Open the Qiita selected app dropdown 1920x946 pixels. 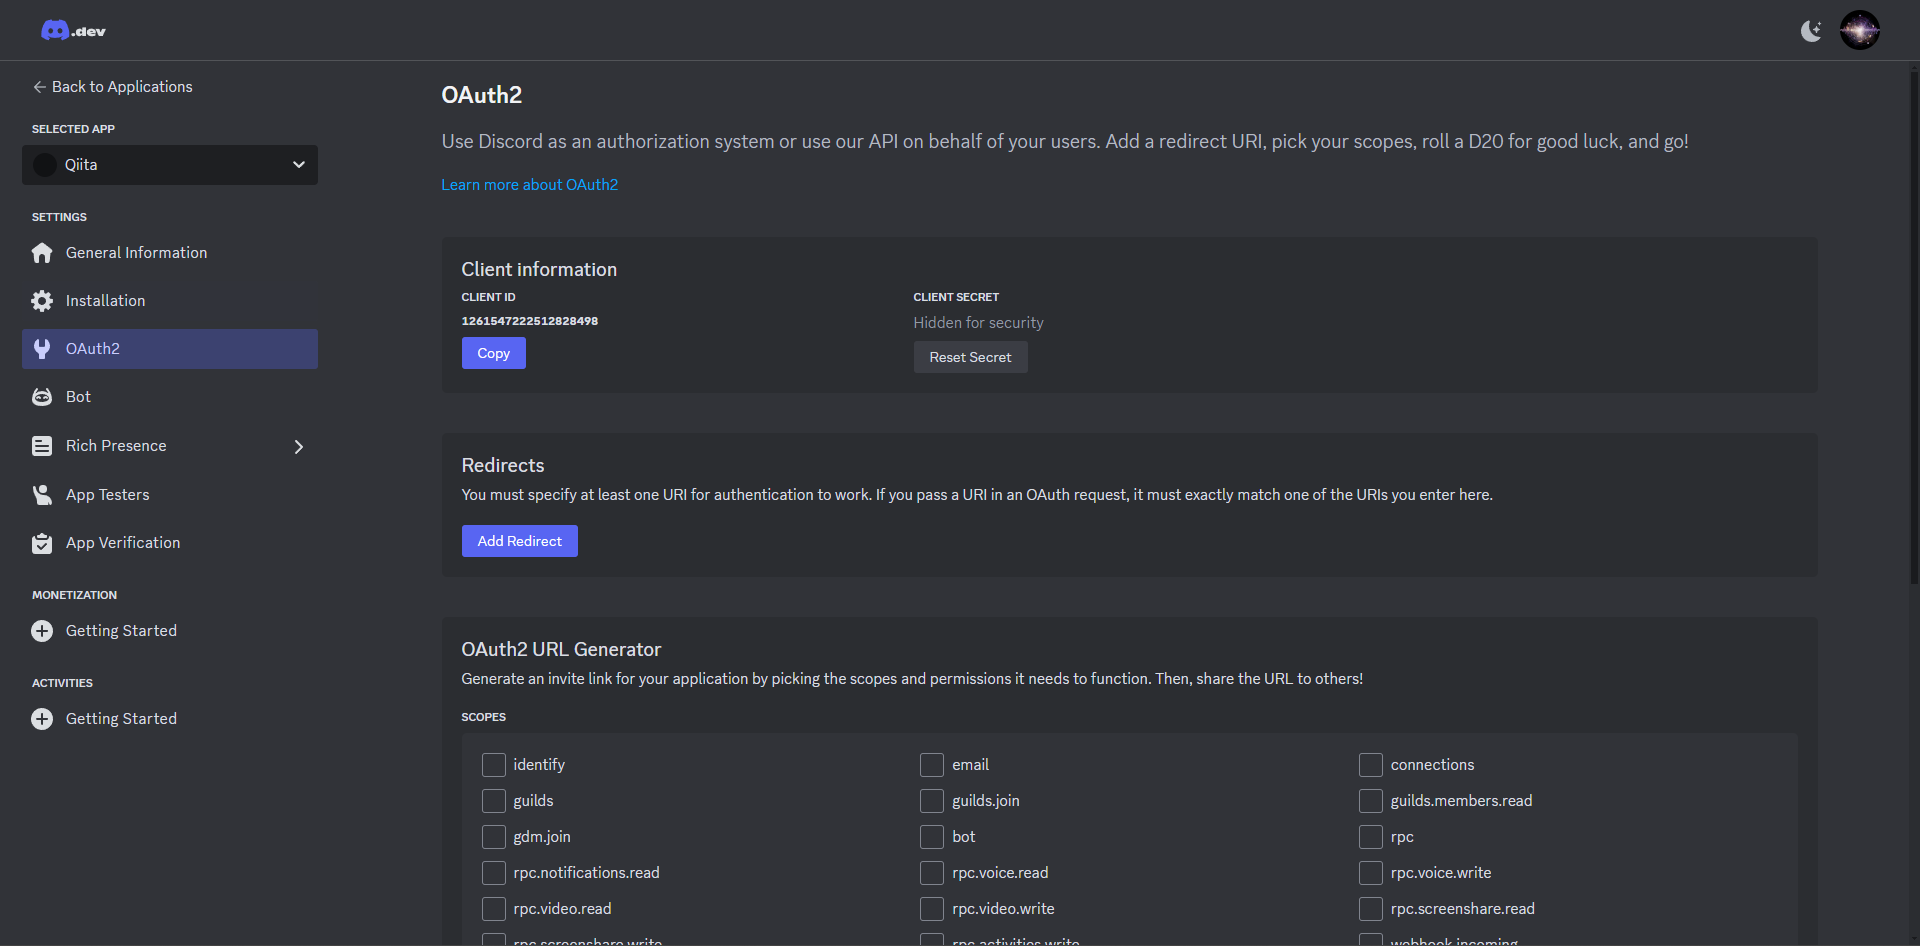170,165
